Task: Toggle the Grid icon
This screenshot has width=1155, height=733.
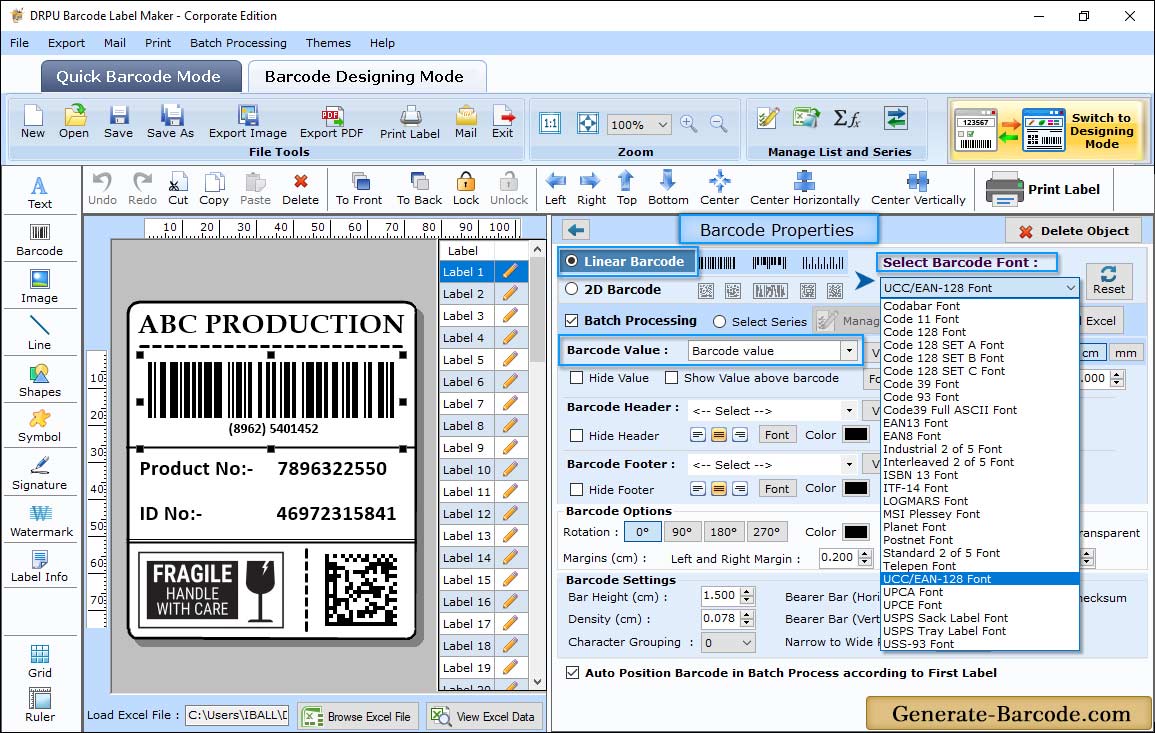Action: (x=40, y=661)
